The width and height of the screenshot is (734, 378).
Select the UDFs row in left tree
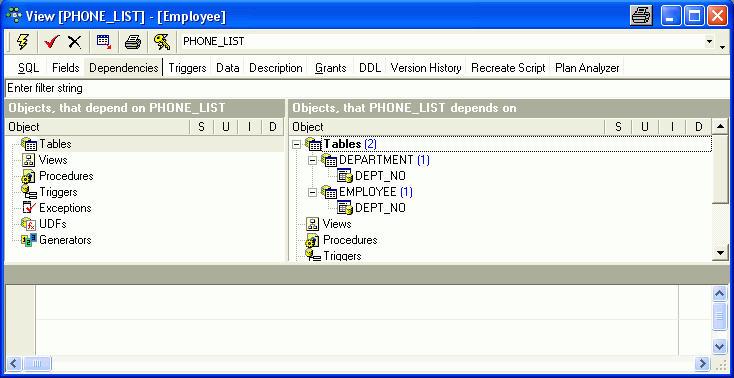(x=52, y=224)
